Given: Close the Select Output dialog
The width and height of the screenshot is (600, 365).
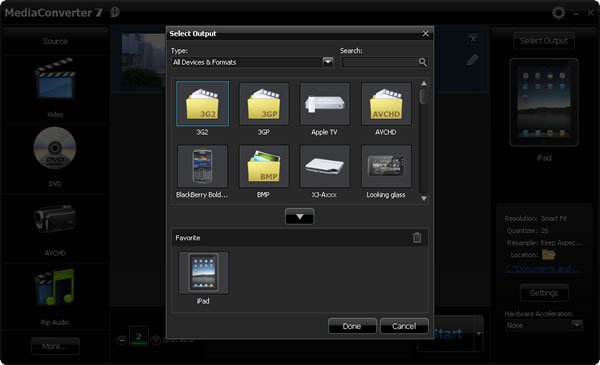Looking at the screenshot, I should pyautogui.click(x=426, y=34).
